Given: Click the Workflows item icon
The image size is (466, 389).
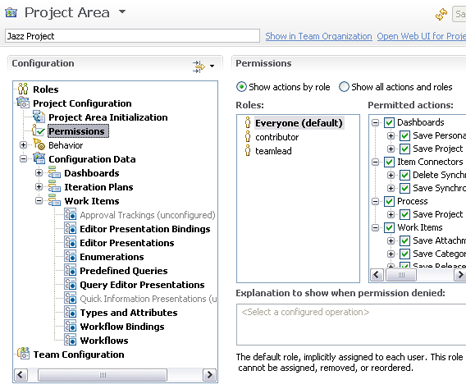Looking at the screenshot, I should (70, 340).
